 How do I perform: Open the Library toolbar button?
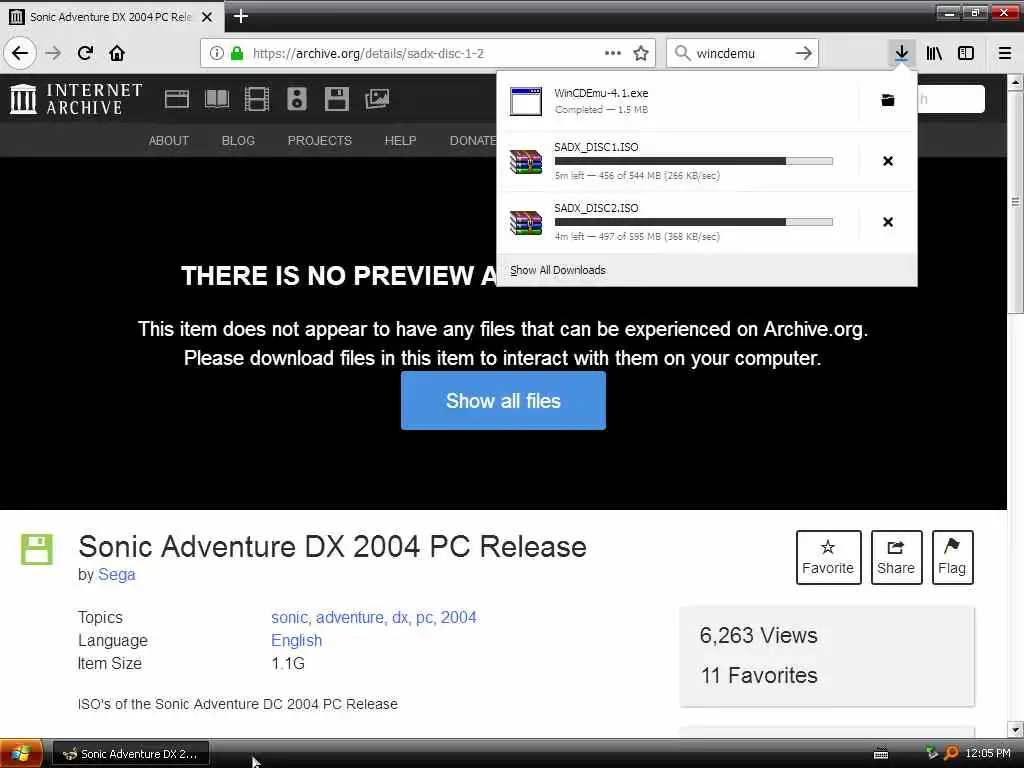click(x=934, y=53)
